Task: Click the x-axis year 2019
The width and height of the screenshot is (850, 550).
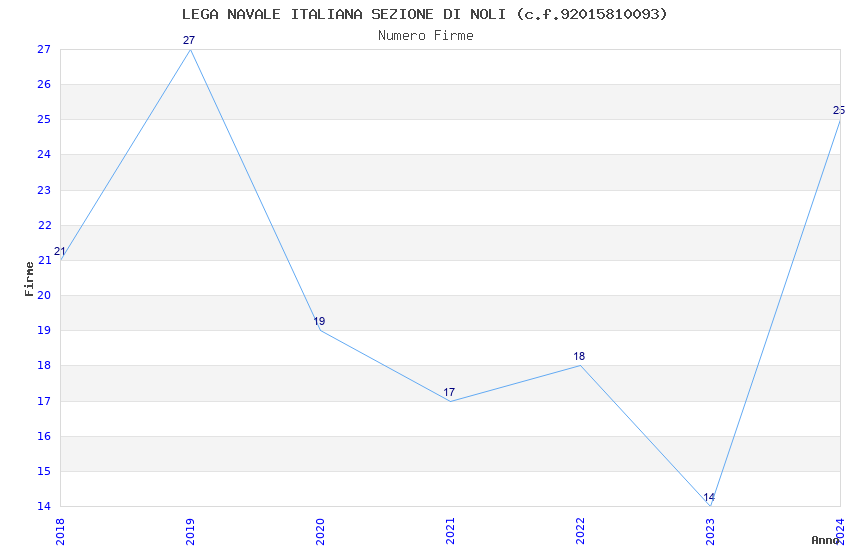Action: [x=190, y=531]
